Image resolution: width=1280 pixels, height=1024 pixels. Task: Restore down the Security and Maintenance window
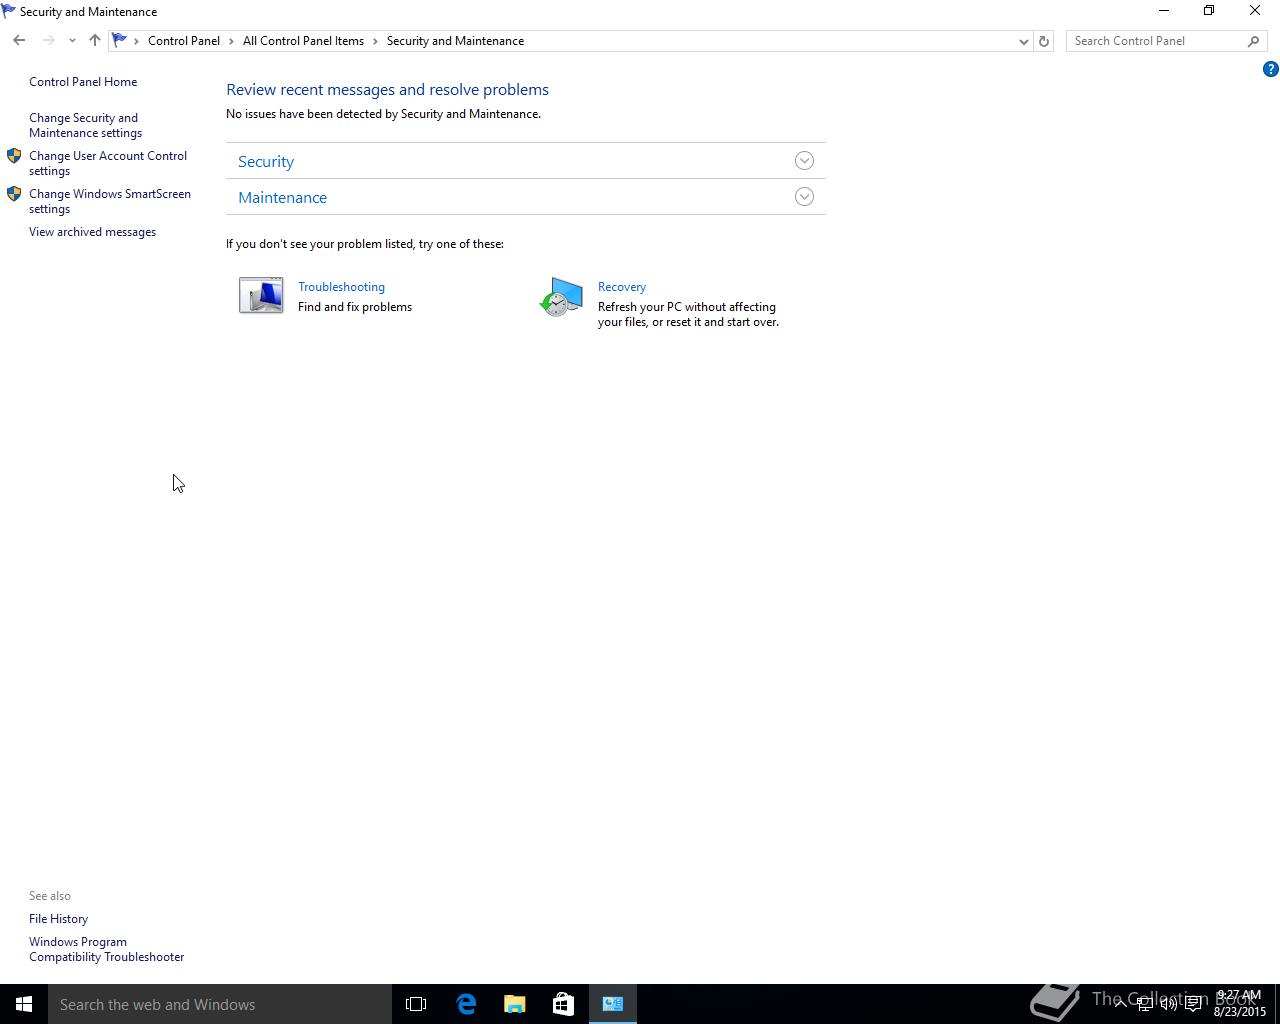click(1209, 11)
